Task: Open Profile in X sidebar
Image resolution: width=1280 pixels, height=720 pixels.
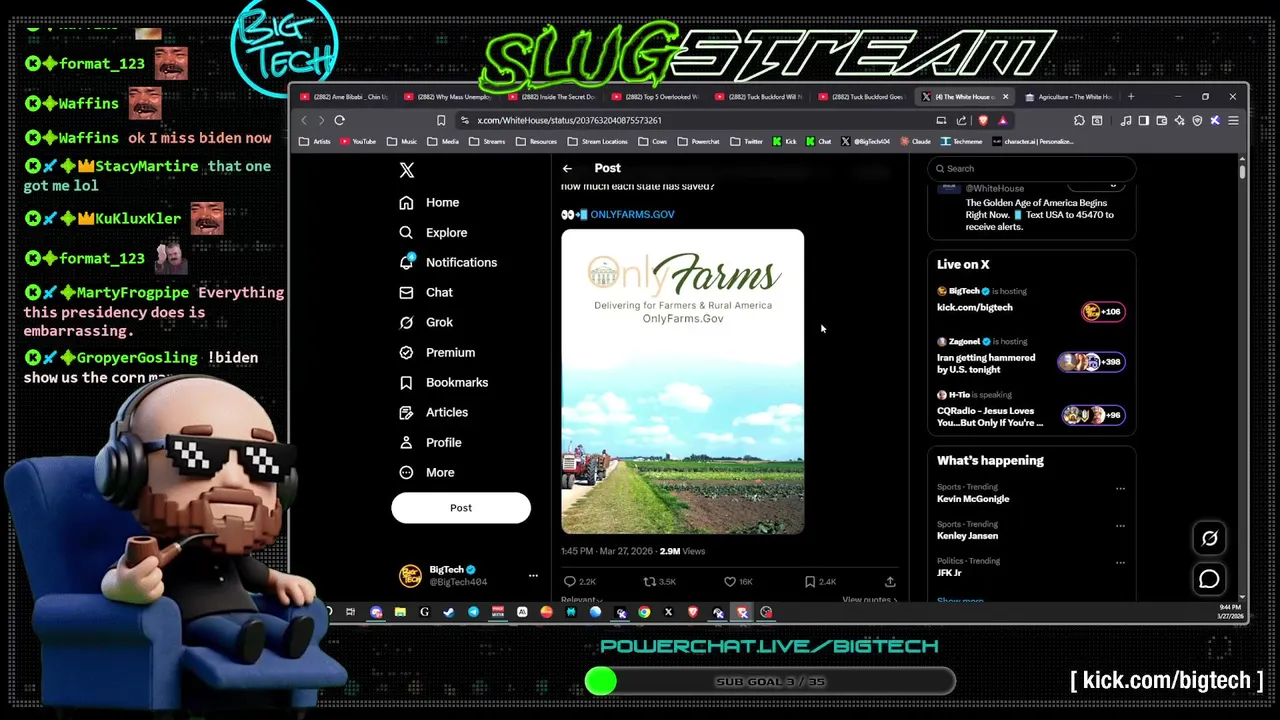Action: tap(430, 443)
